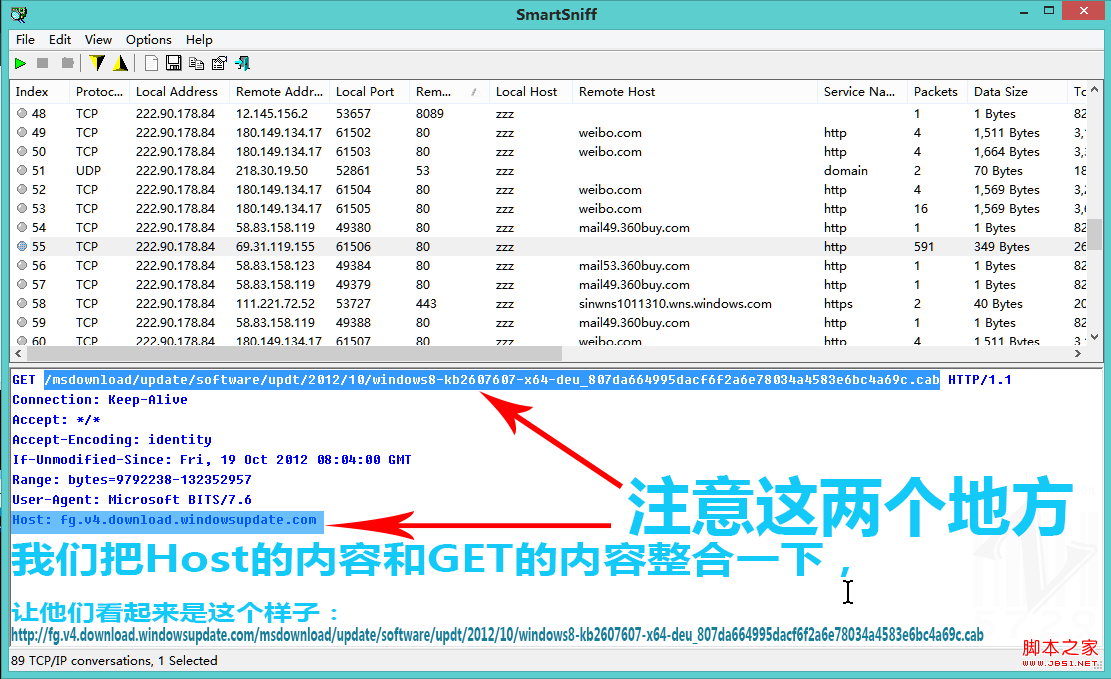1111x679 pixels.
Task: Click SmartSniff app icon in title bar
Action: point(19,13)
